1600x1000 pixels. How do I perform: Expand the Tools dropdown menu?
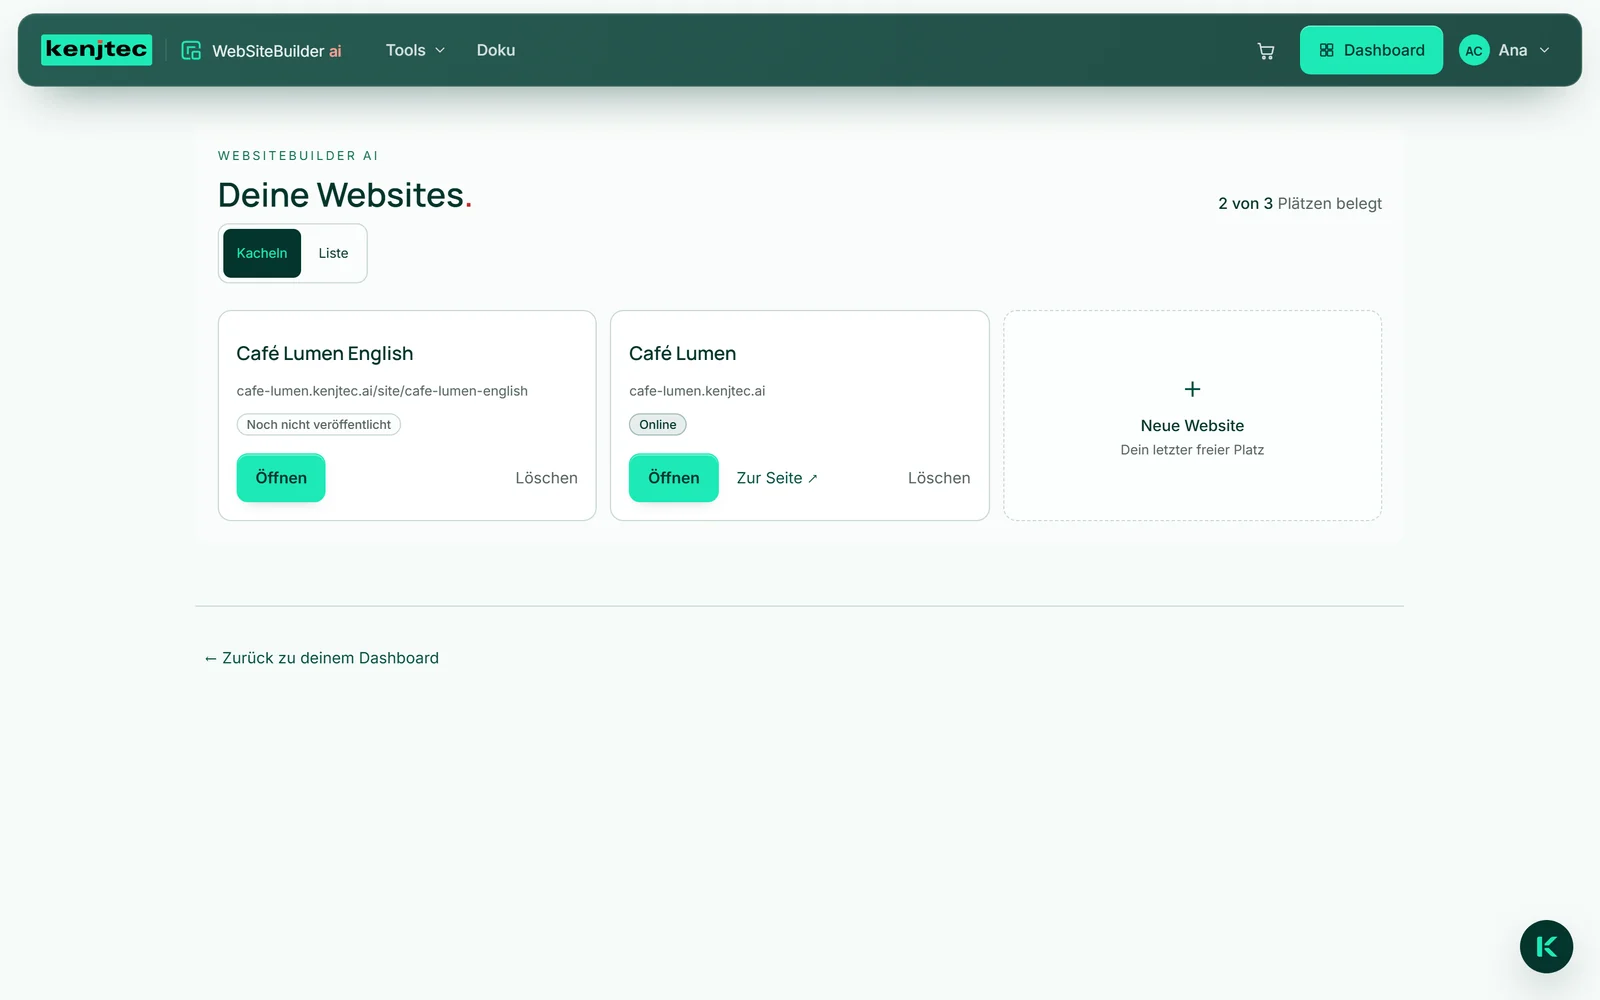click(x=415, y=50)
